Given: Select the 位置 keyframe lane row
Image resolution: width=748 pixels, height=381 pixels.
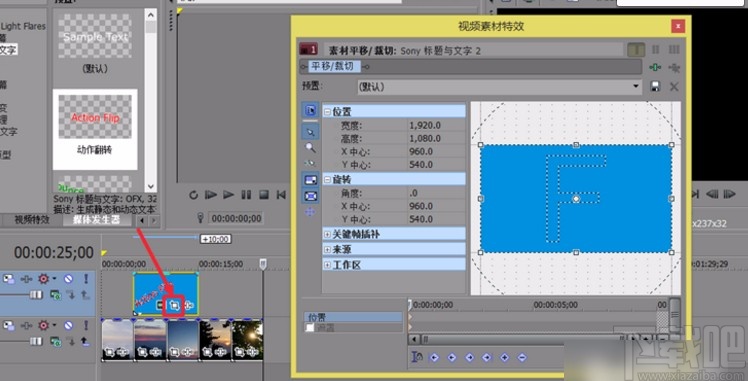Looking at the screenshot, I should coord(353,317).
